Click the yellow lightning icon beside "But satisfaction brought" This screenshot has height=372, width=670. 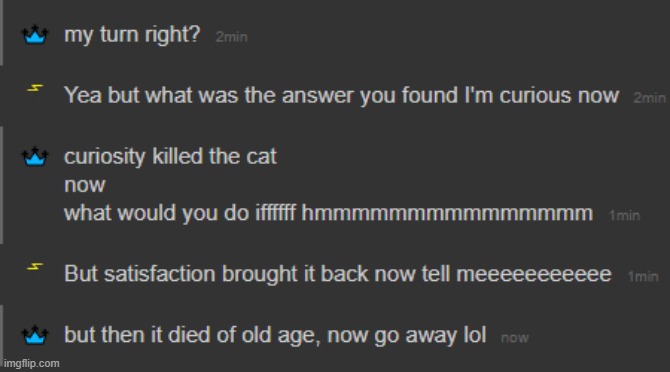(x=35, y=267)
